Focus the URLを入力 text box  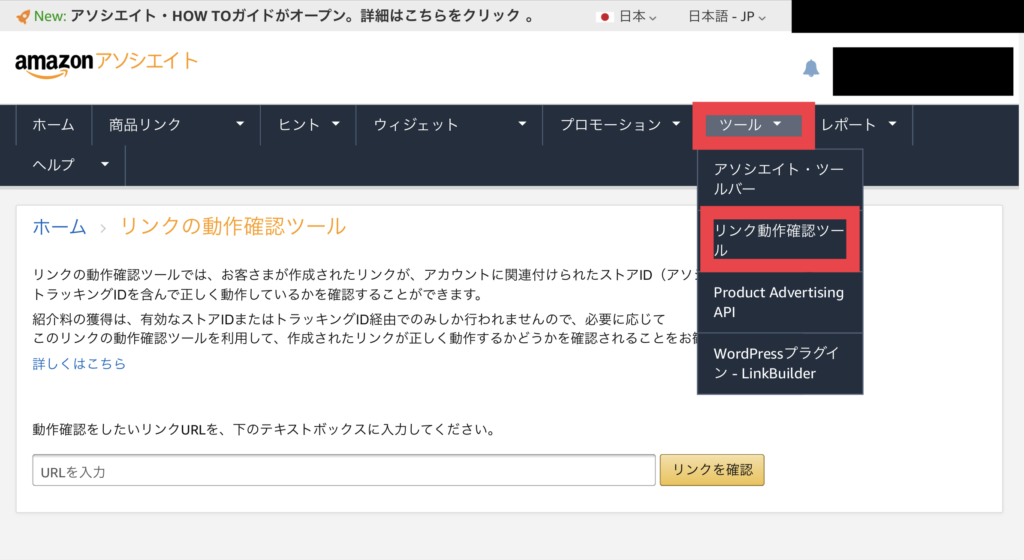pyautogui.click(x=344, y=471)
